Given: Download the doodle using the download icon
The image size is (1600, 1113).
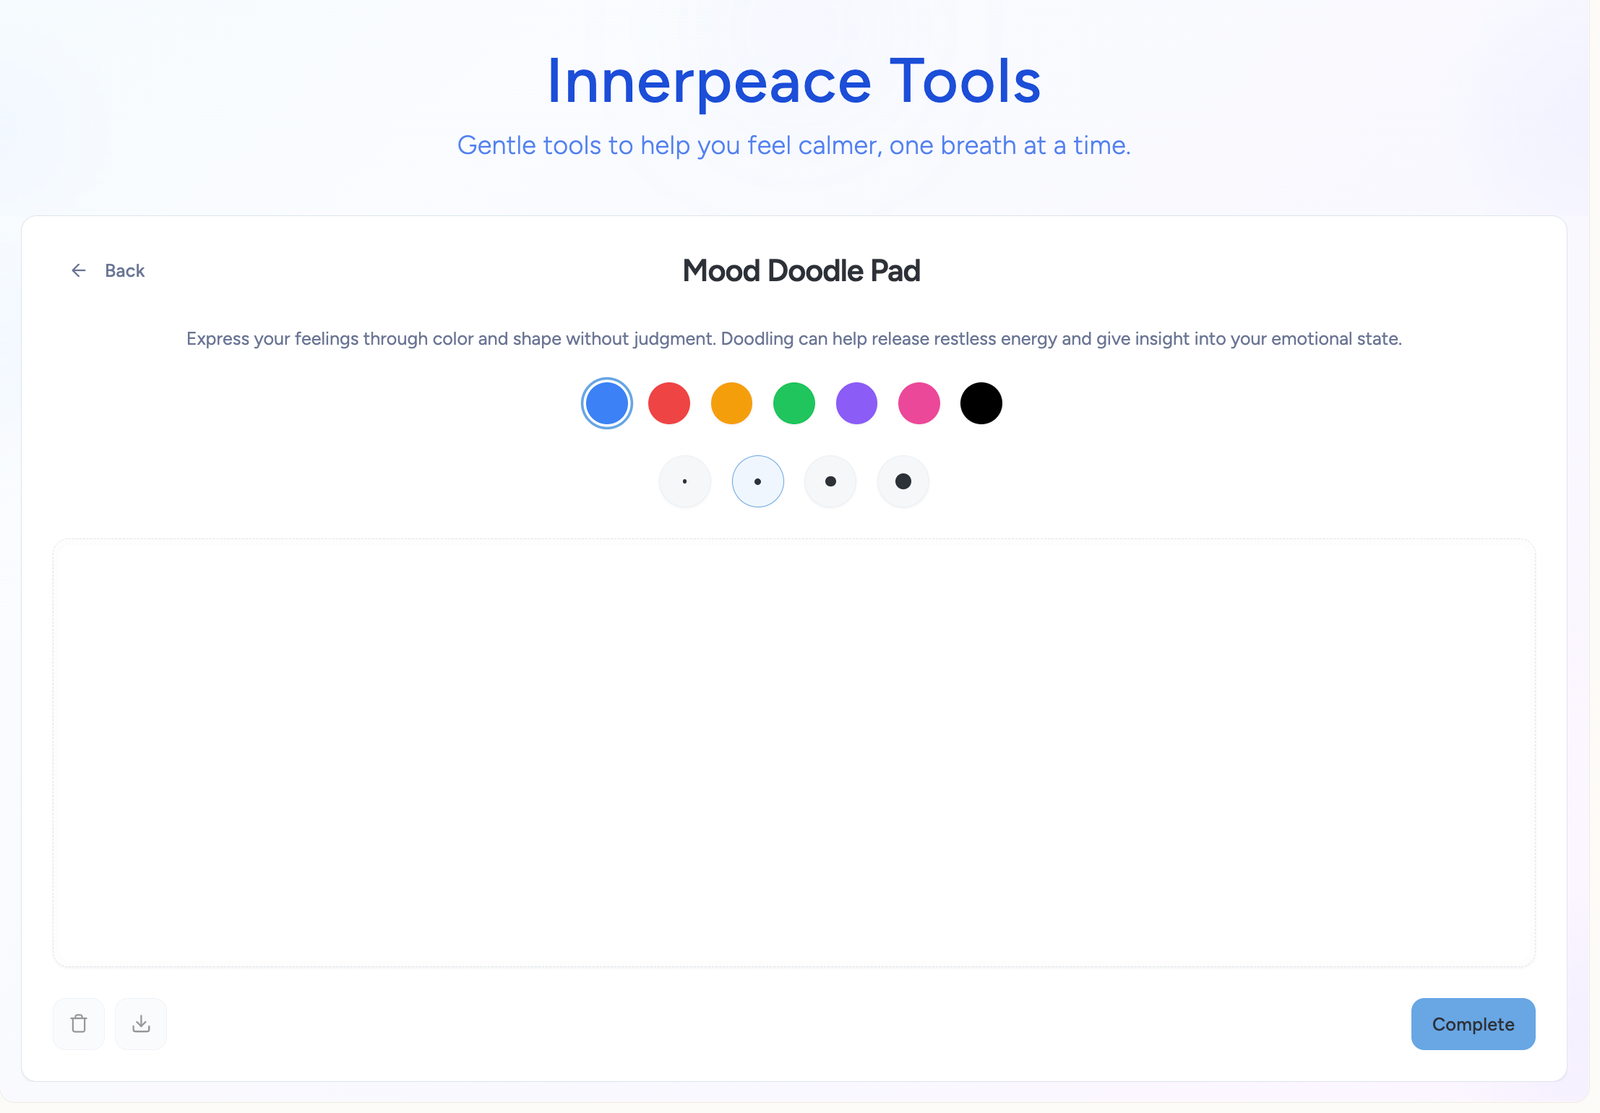Looking at the screenshot, I should click(x=141, y=1023).
